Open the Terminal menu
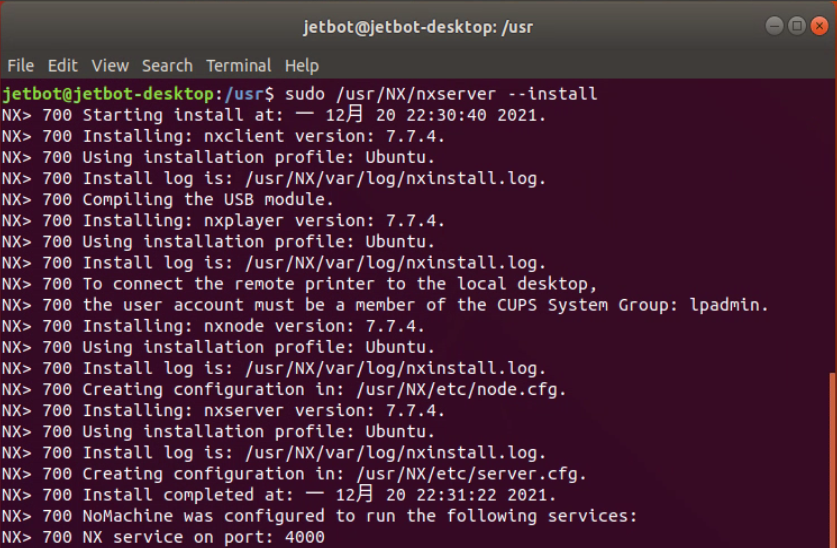 239,66
